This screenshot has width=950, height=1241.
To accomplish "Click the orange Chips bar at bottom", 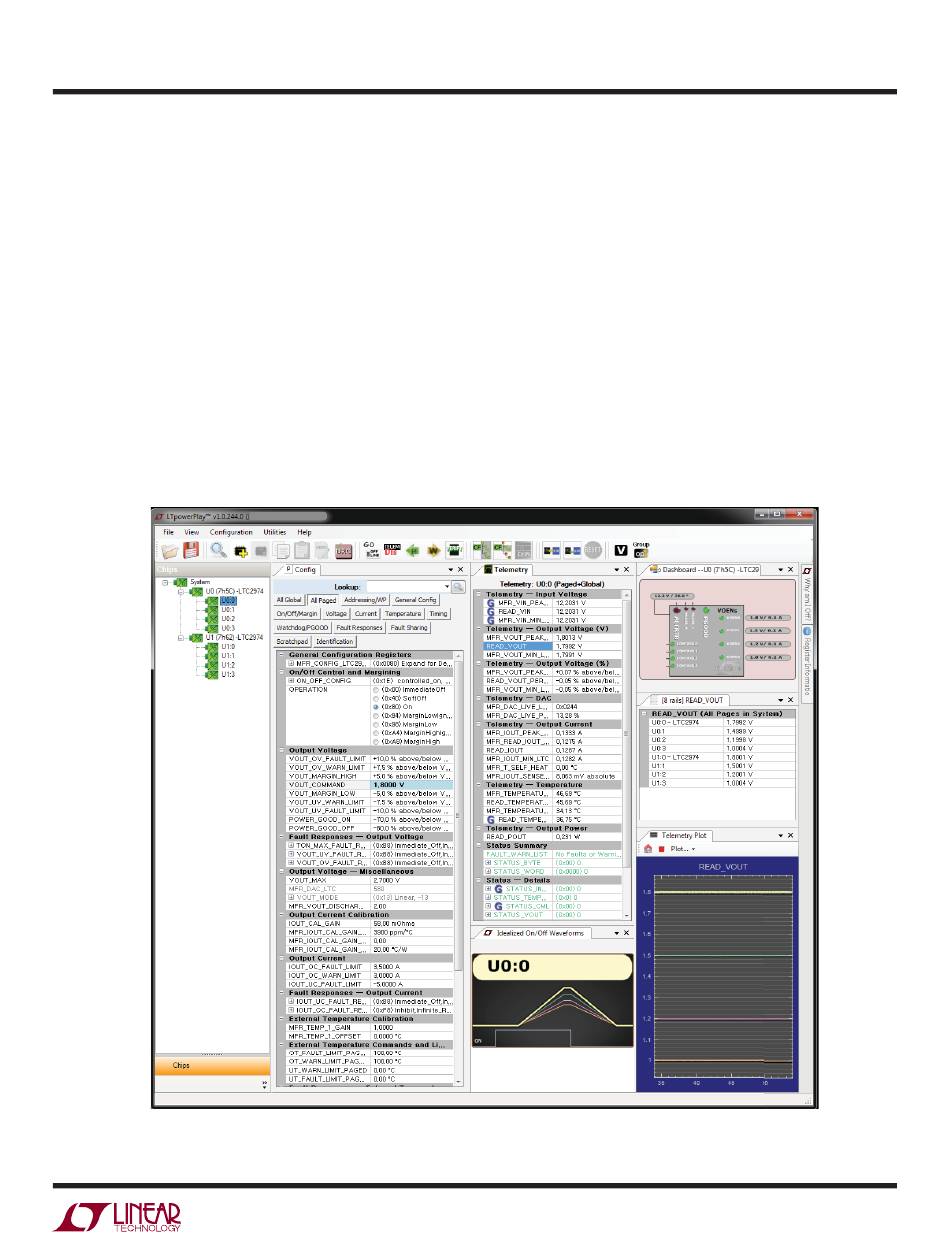I will coord(211,1066).
